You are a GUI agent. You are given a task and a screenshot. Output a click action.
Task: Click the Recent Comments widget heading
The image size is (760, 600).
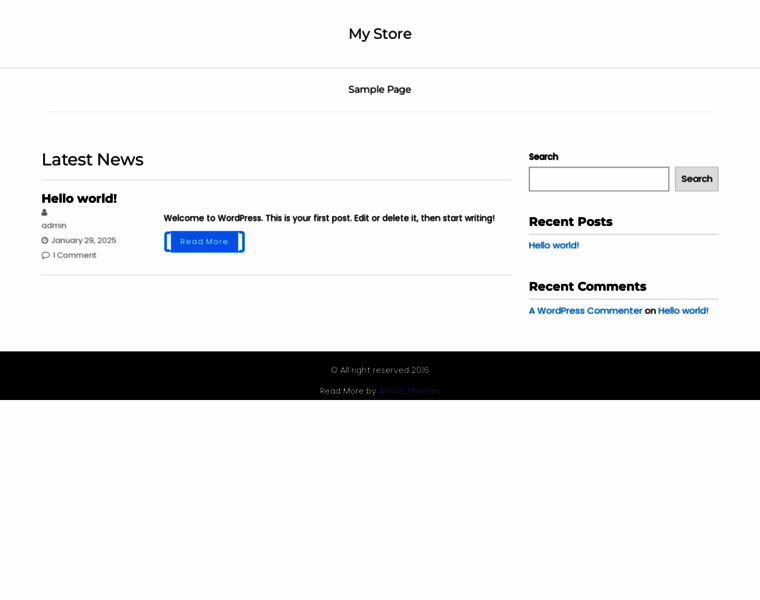point(587,286)
